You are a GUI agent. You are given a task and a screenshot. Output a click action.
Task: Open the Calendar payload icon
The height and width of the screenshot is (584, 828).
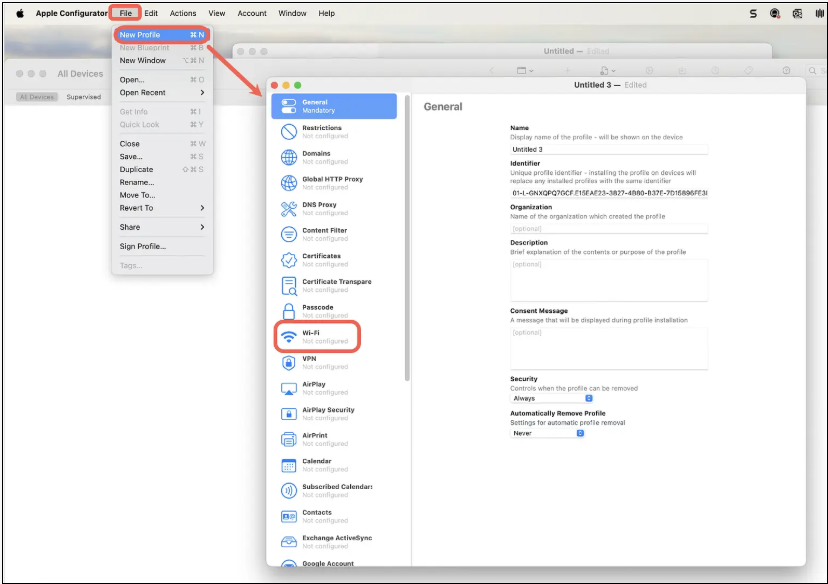click(288, 466)
